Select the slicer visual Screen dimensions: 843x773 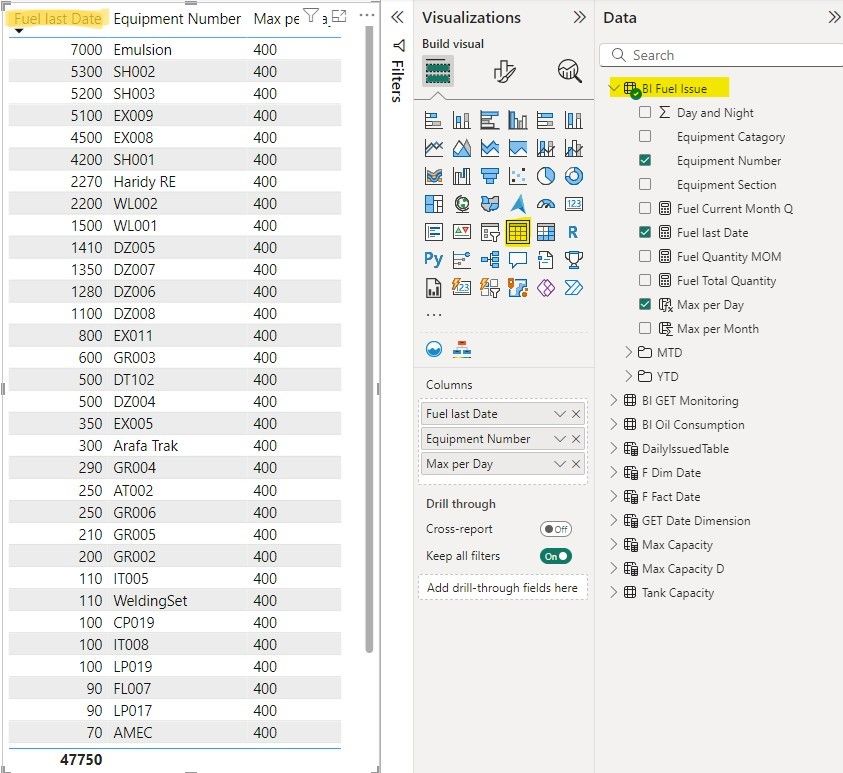(489, 232)
